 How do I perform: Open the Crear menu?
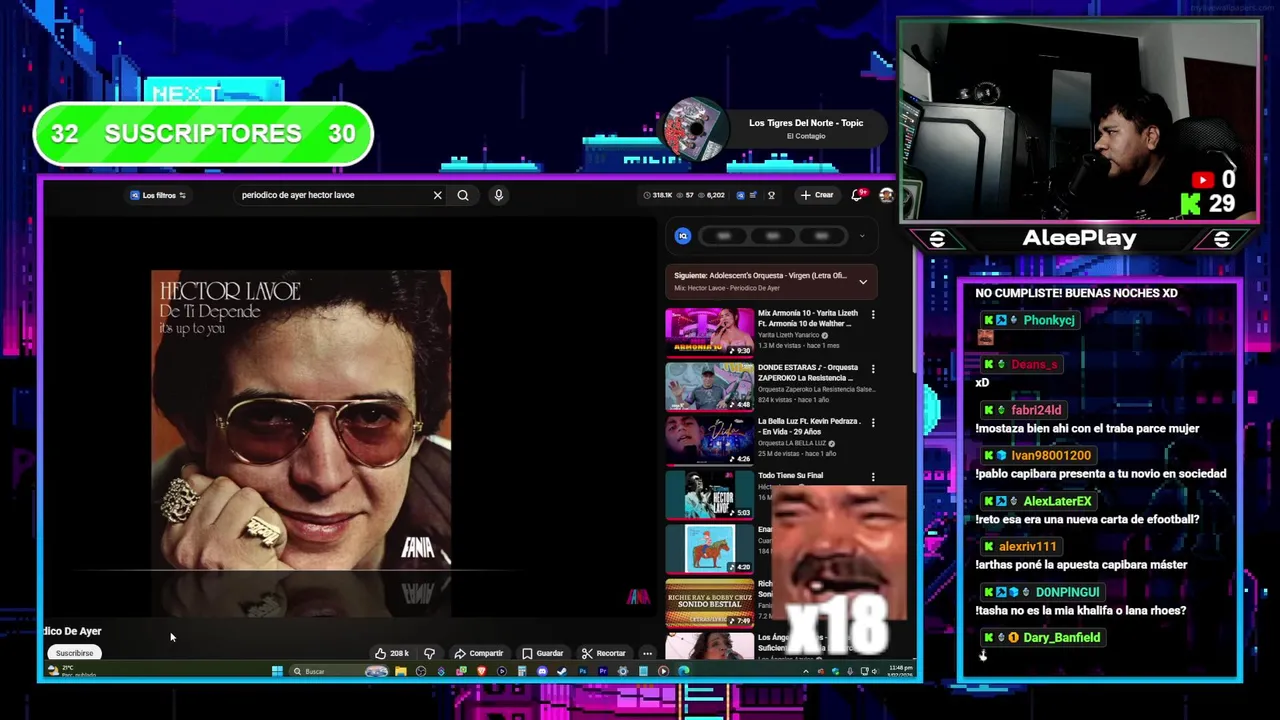tap(817, 195)
